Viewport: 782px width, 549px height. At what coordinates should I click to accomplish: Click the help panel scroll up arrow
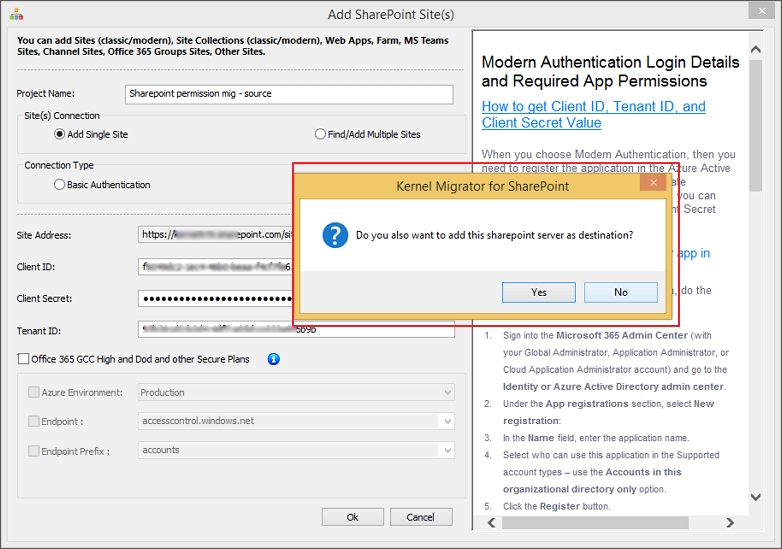click(756, 49)
